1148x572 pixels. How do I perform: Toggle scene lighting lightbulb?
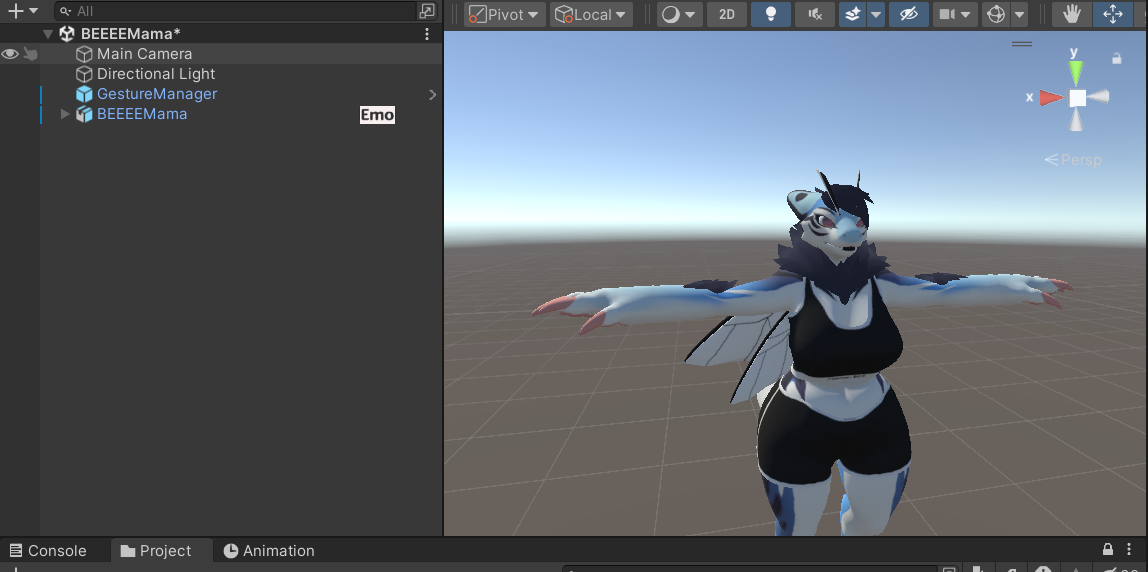pos(770,15)
